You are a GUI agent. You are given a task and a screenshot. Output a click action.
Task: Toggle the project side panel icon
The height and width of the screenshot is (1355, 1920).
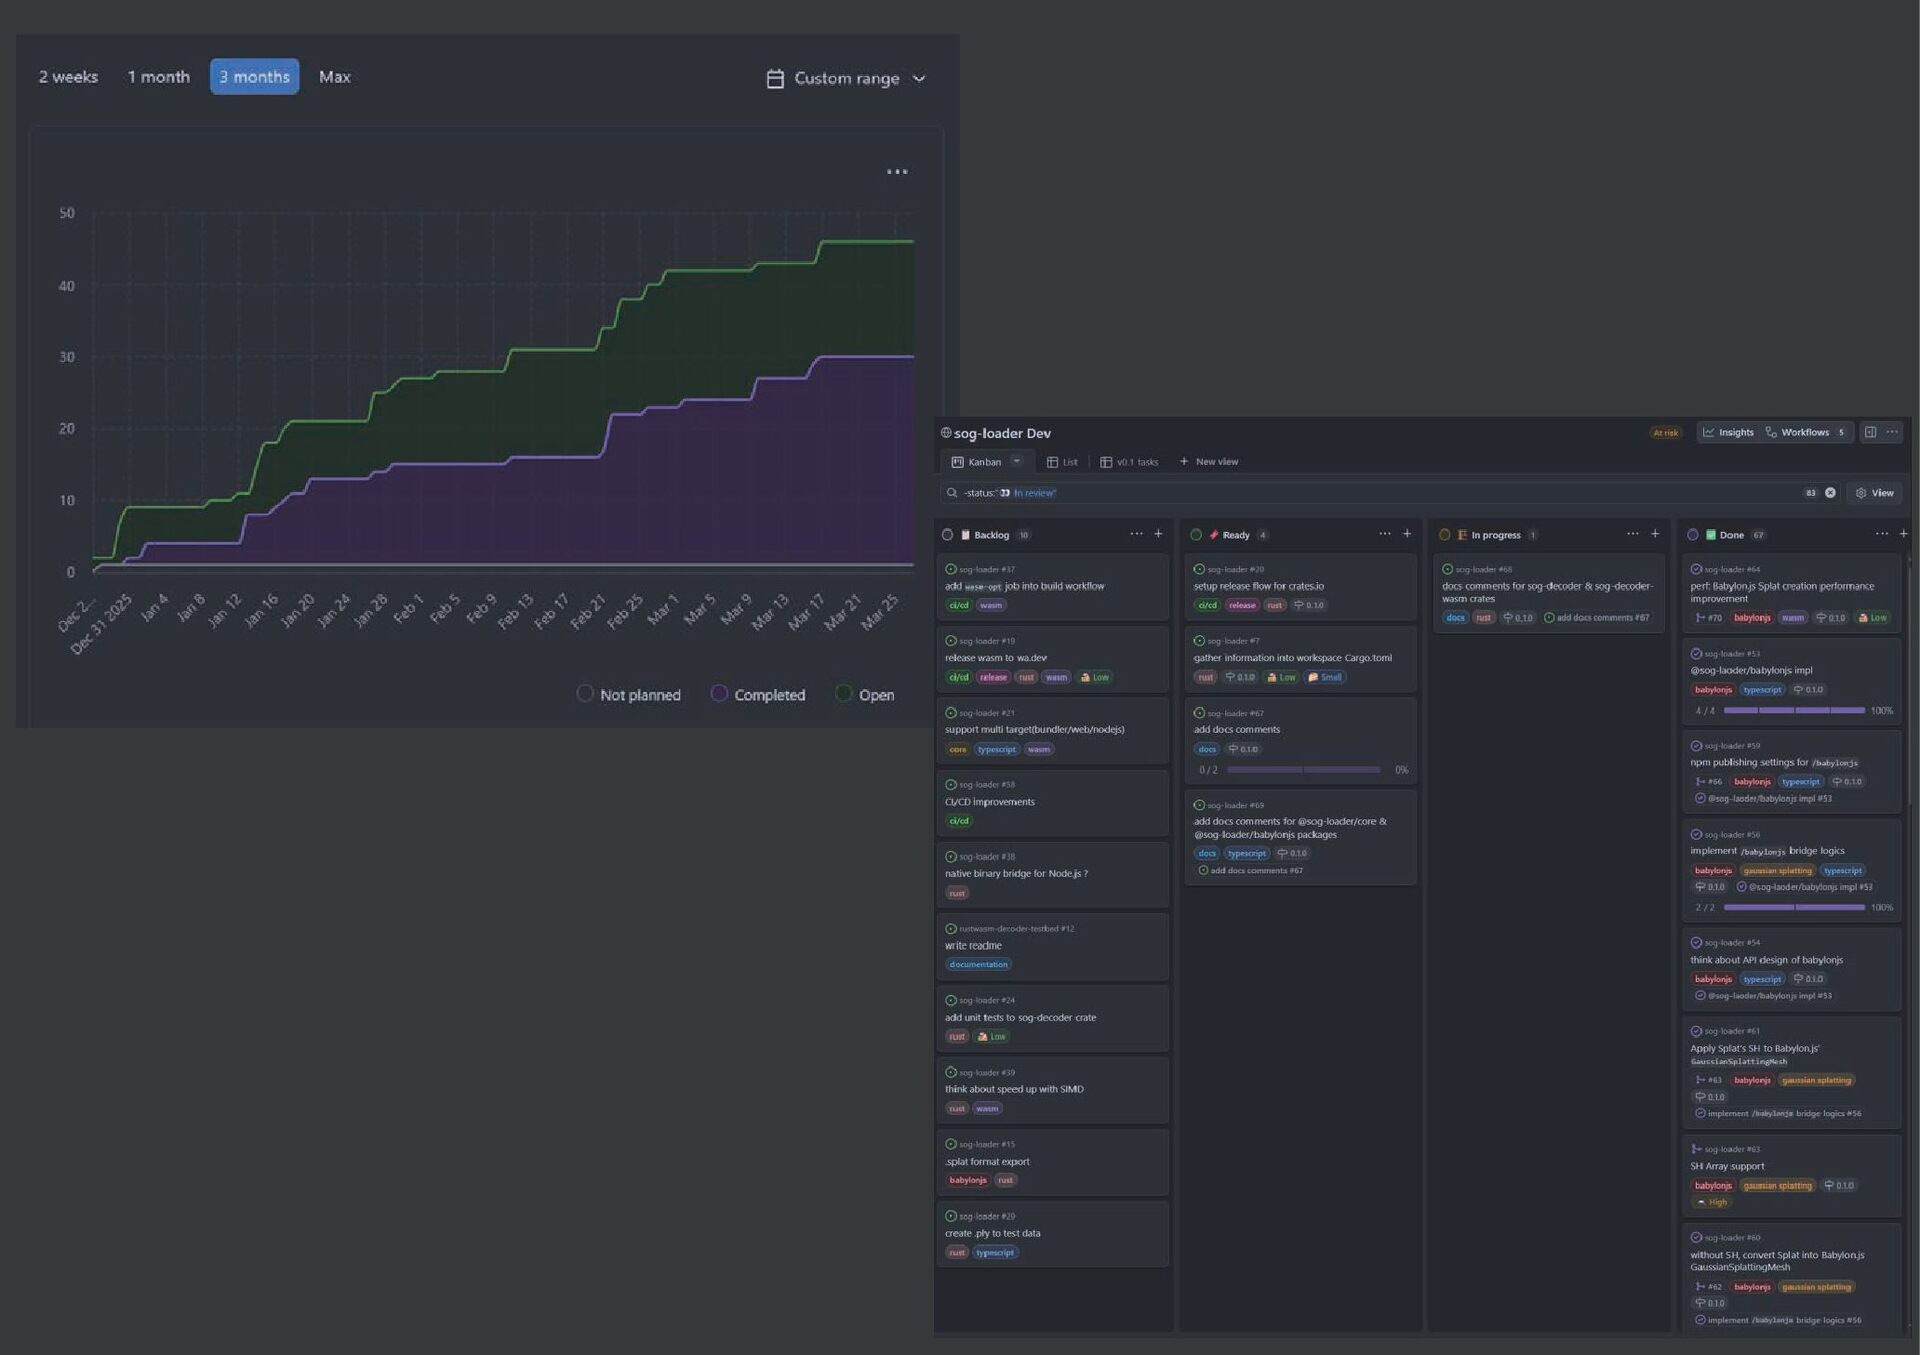pyautogui.click(x=1869, y=432)
